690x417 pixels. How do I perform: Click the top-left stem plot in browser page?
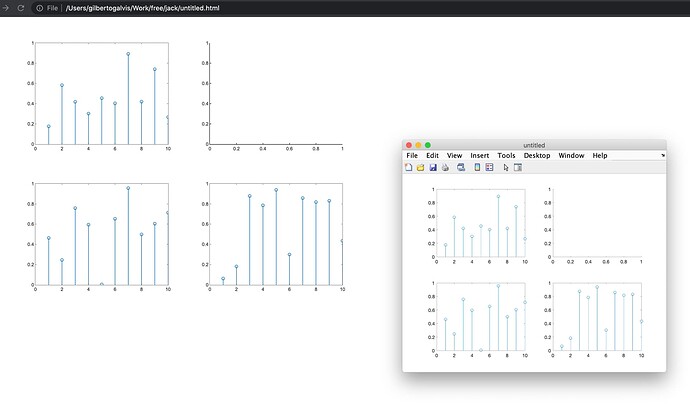coord(102,93)
